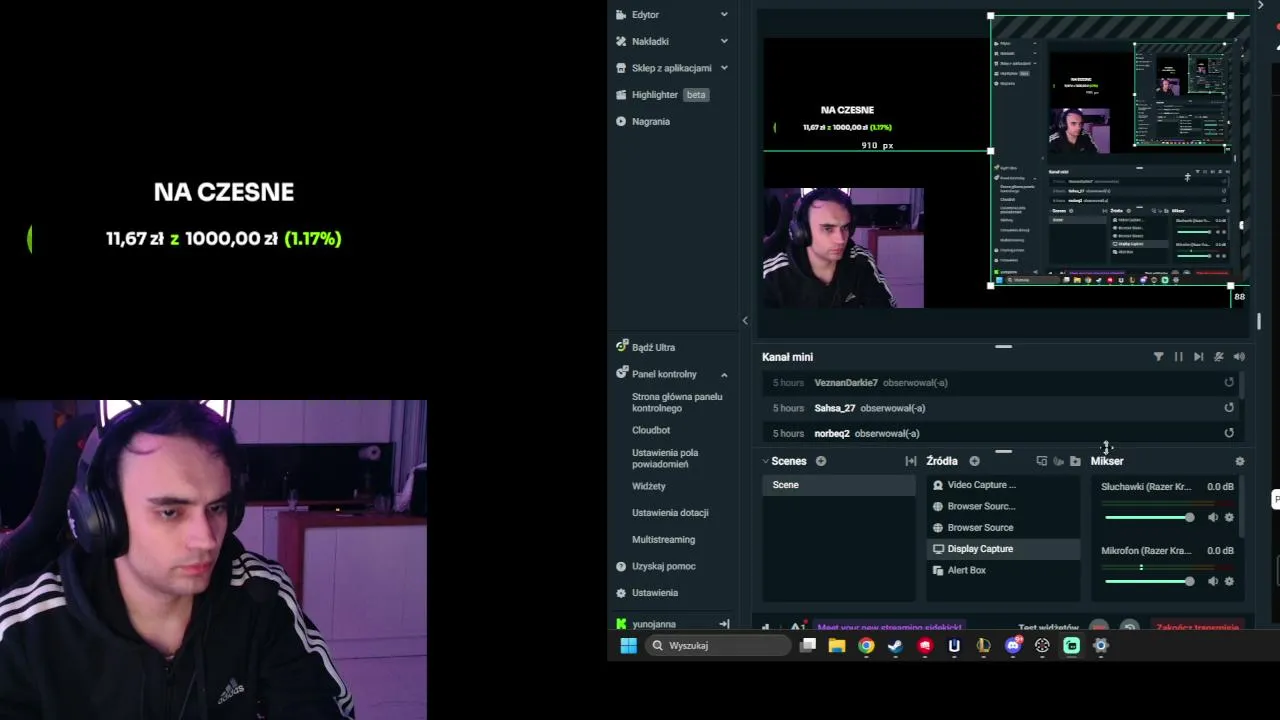Screen dimensions: 1280x720
Task: Log out using the arrow beside yunojanna
Action: click(724, 624)
